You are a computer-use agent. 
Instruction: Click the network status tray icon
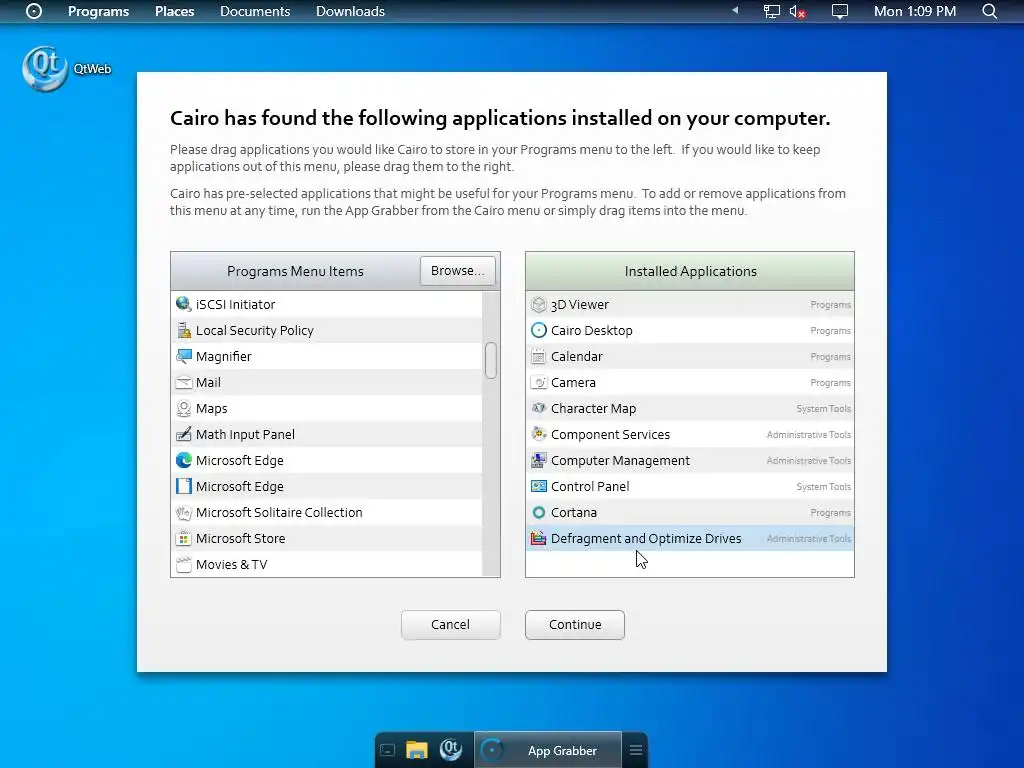(x=772, y=11)
